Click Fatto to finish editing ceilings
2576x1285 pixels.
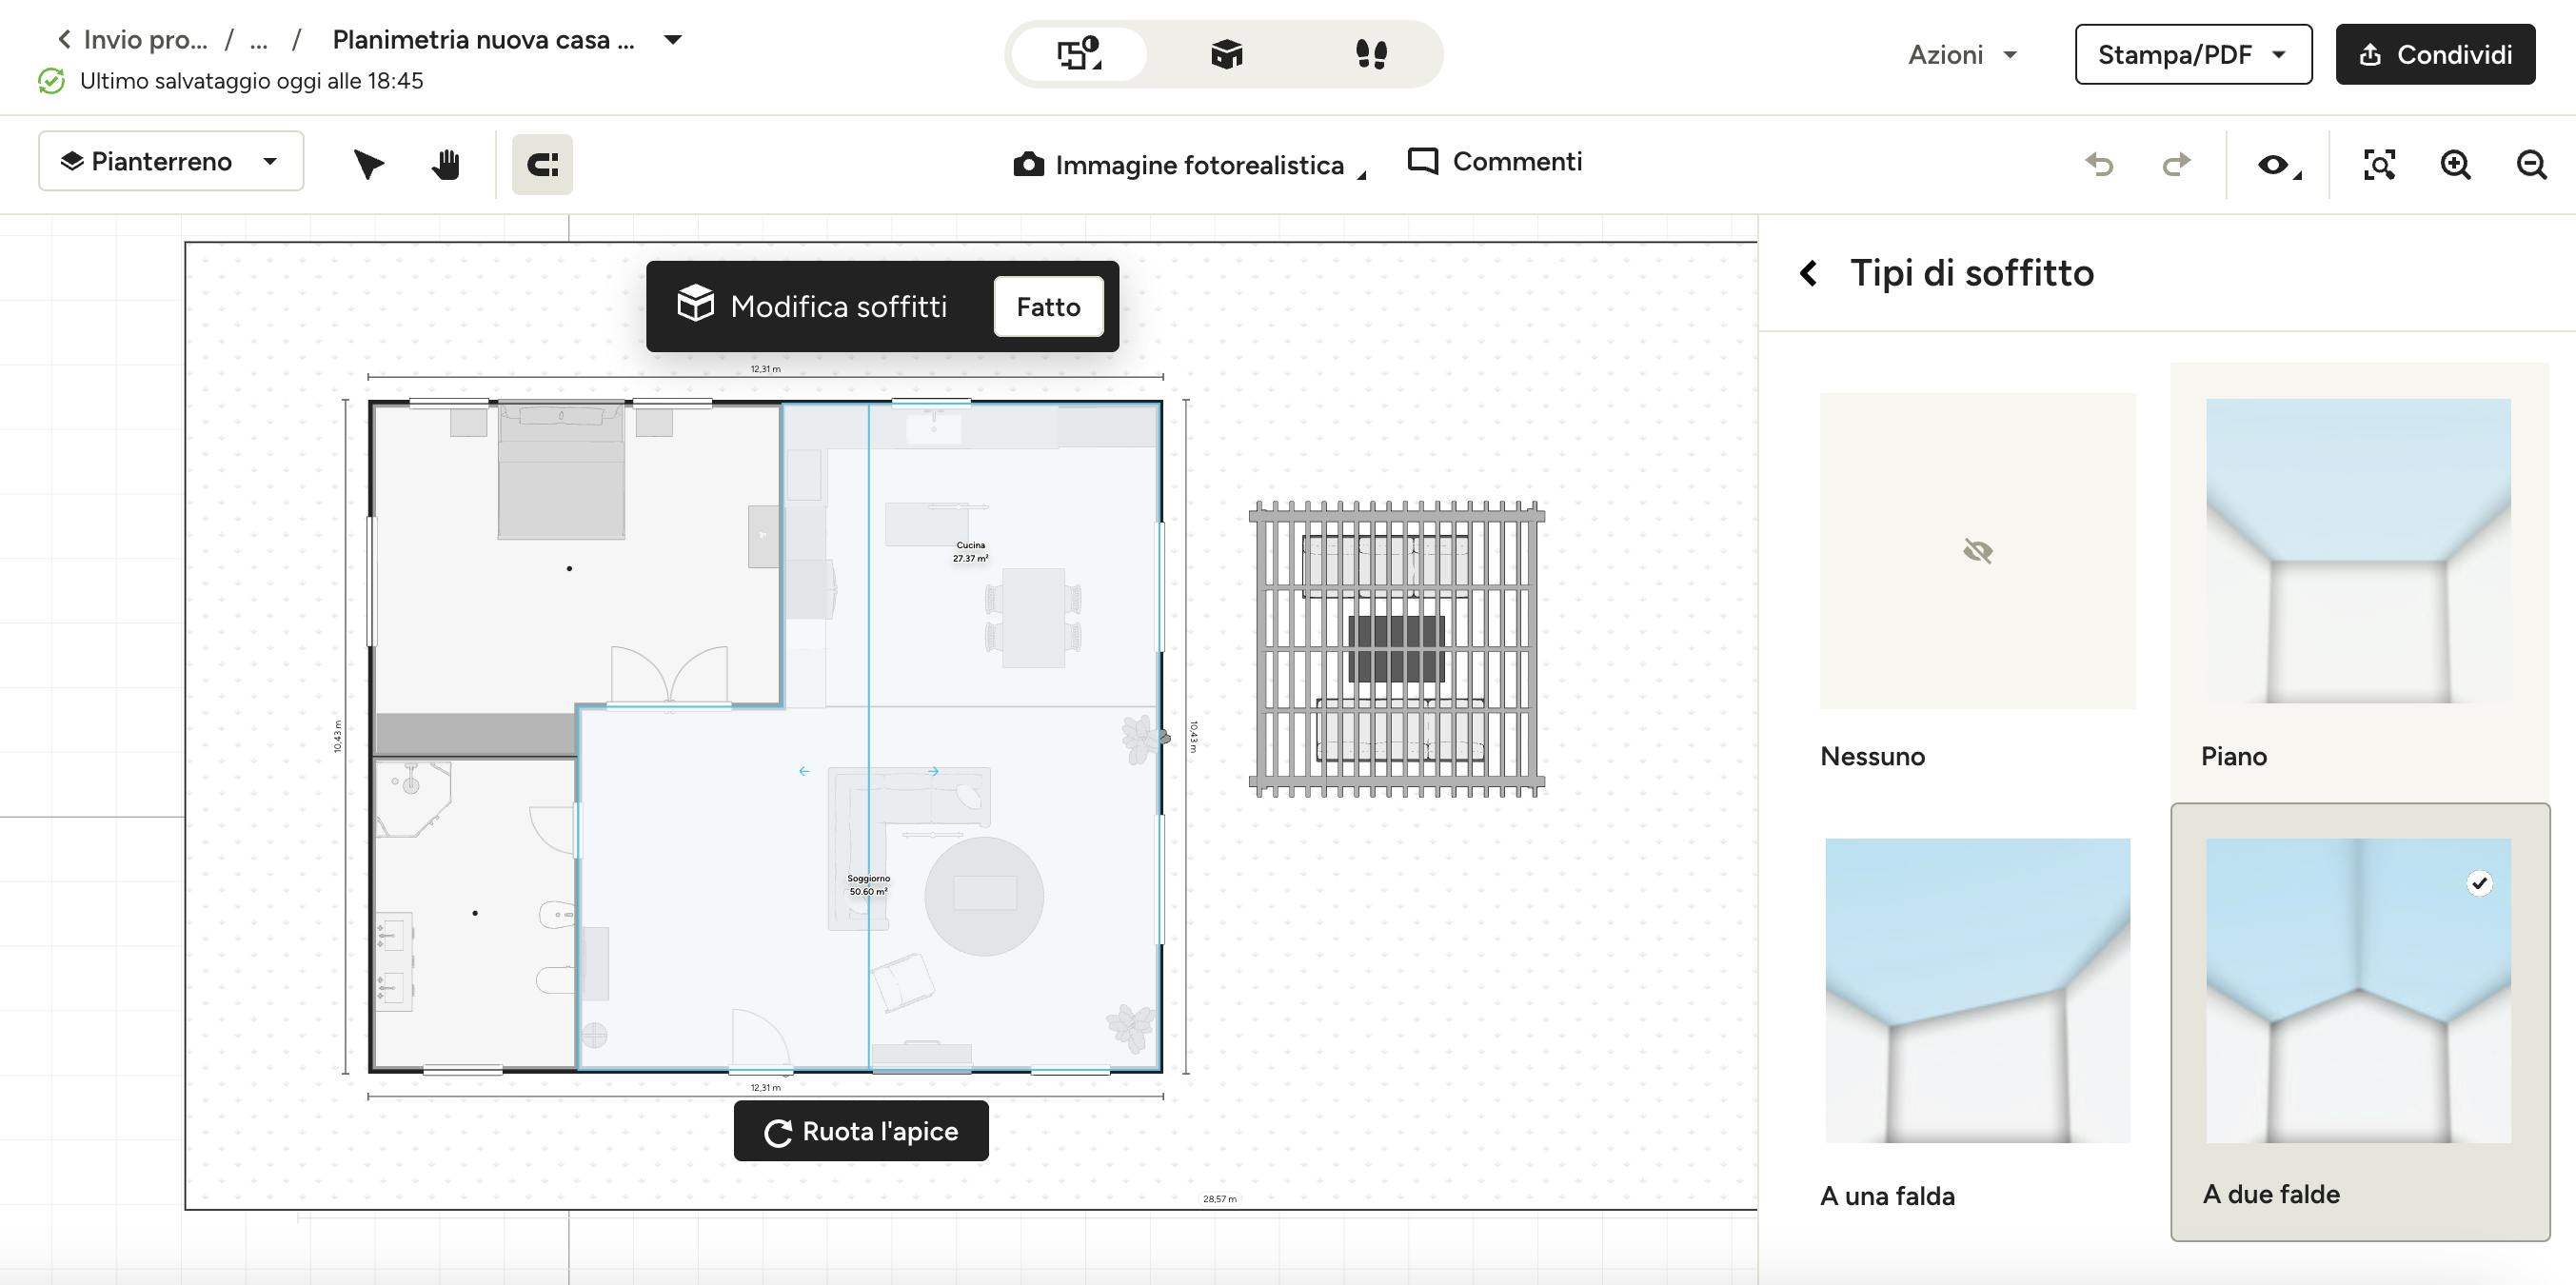pos(1048,306)
